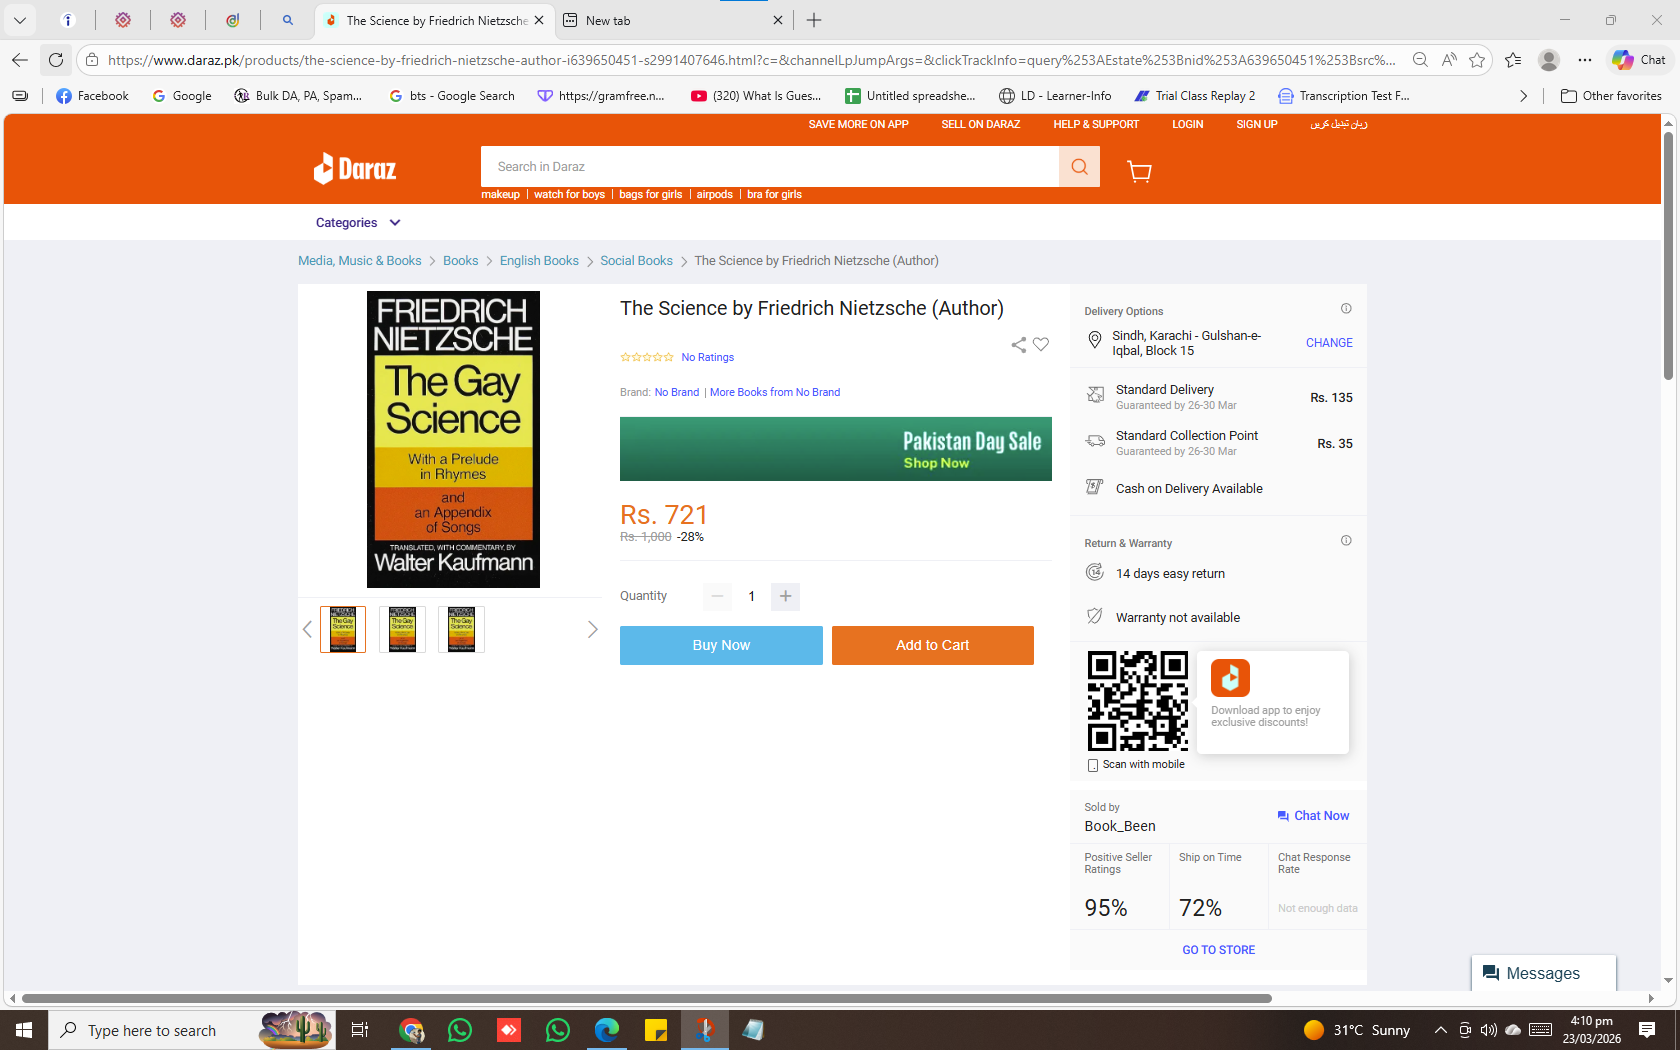Open Help & Support menu
The image size is (1680, 1050).
1096,124
